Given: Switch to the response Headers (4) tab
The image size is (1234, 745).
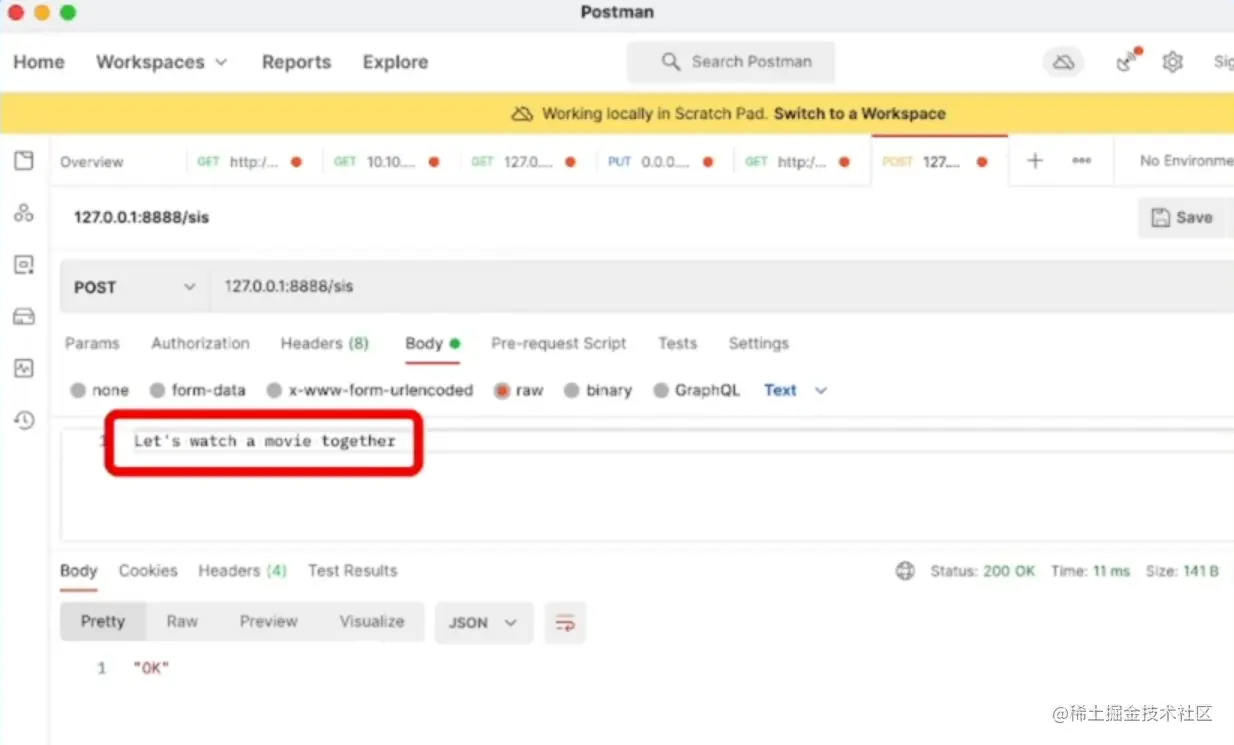Looking at the screenshot, I should [x=242, y=571].
